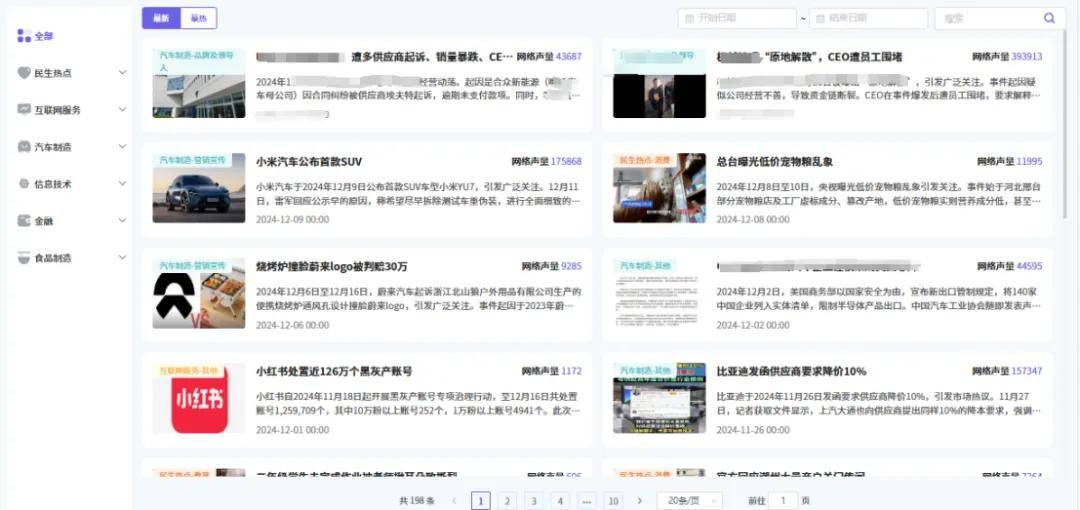The image size is (1080, 510).
Task: Click the heart icon beside 民生热点
Action: point(24,72)
